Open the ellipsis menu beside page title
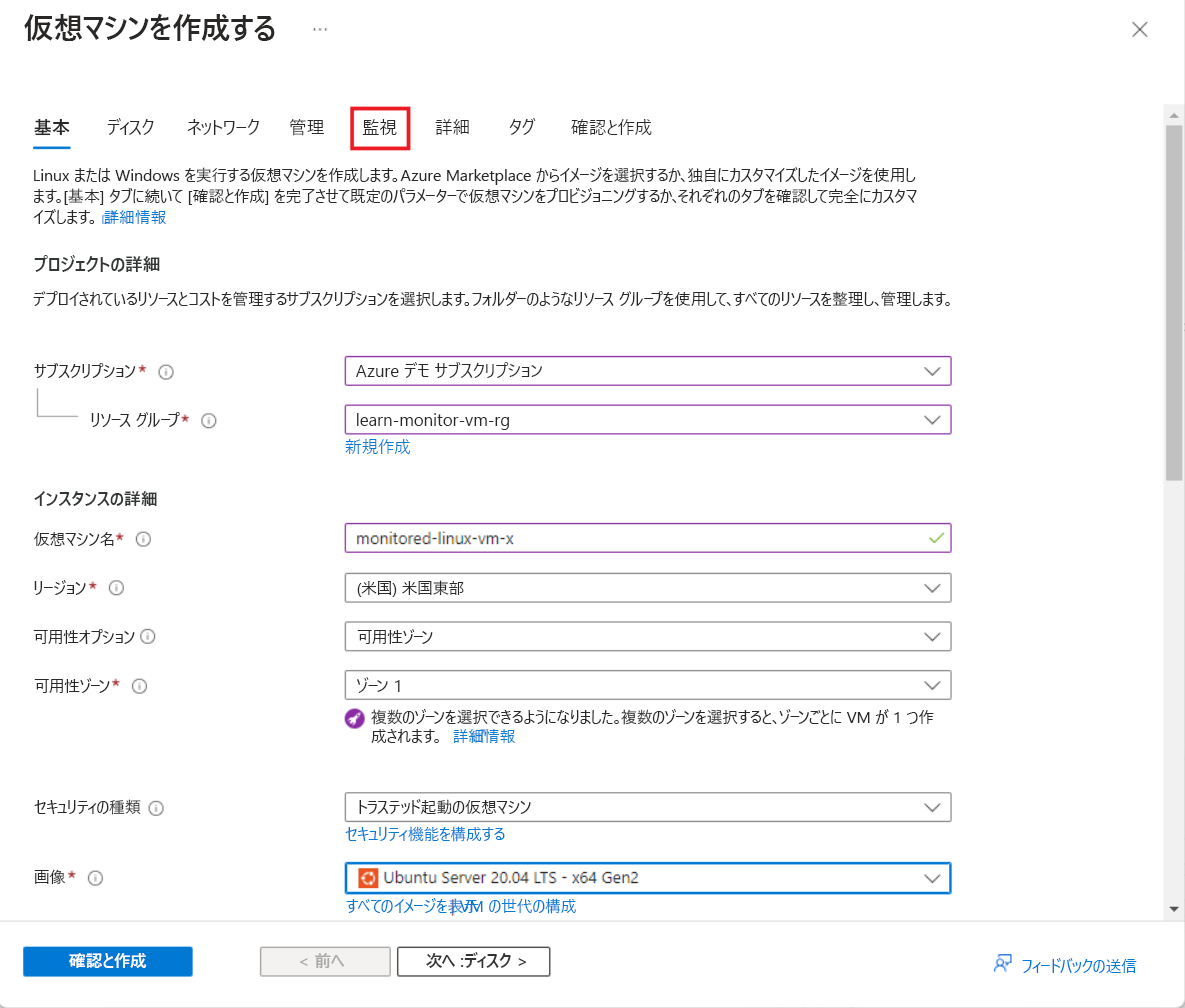The image size is (1185, 1008). click(320, 29)
